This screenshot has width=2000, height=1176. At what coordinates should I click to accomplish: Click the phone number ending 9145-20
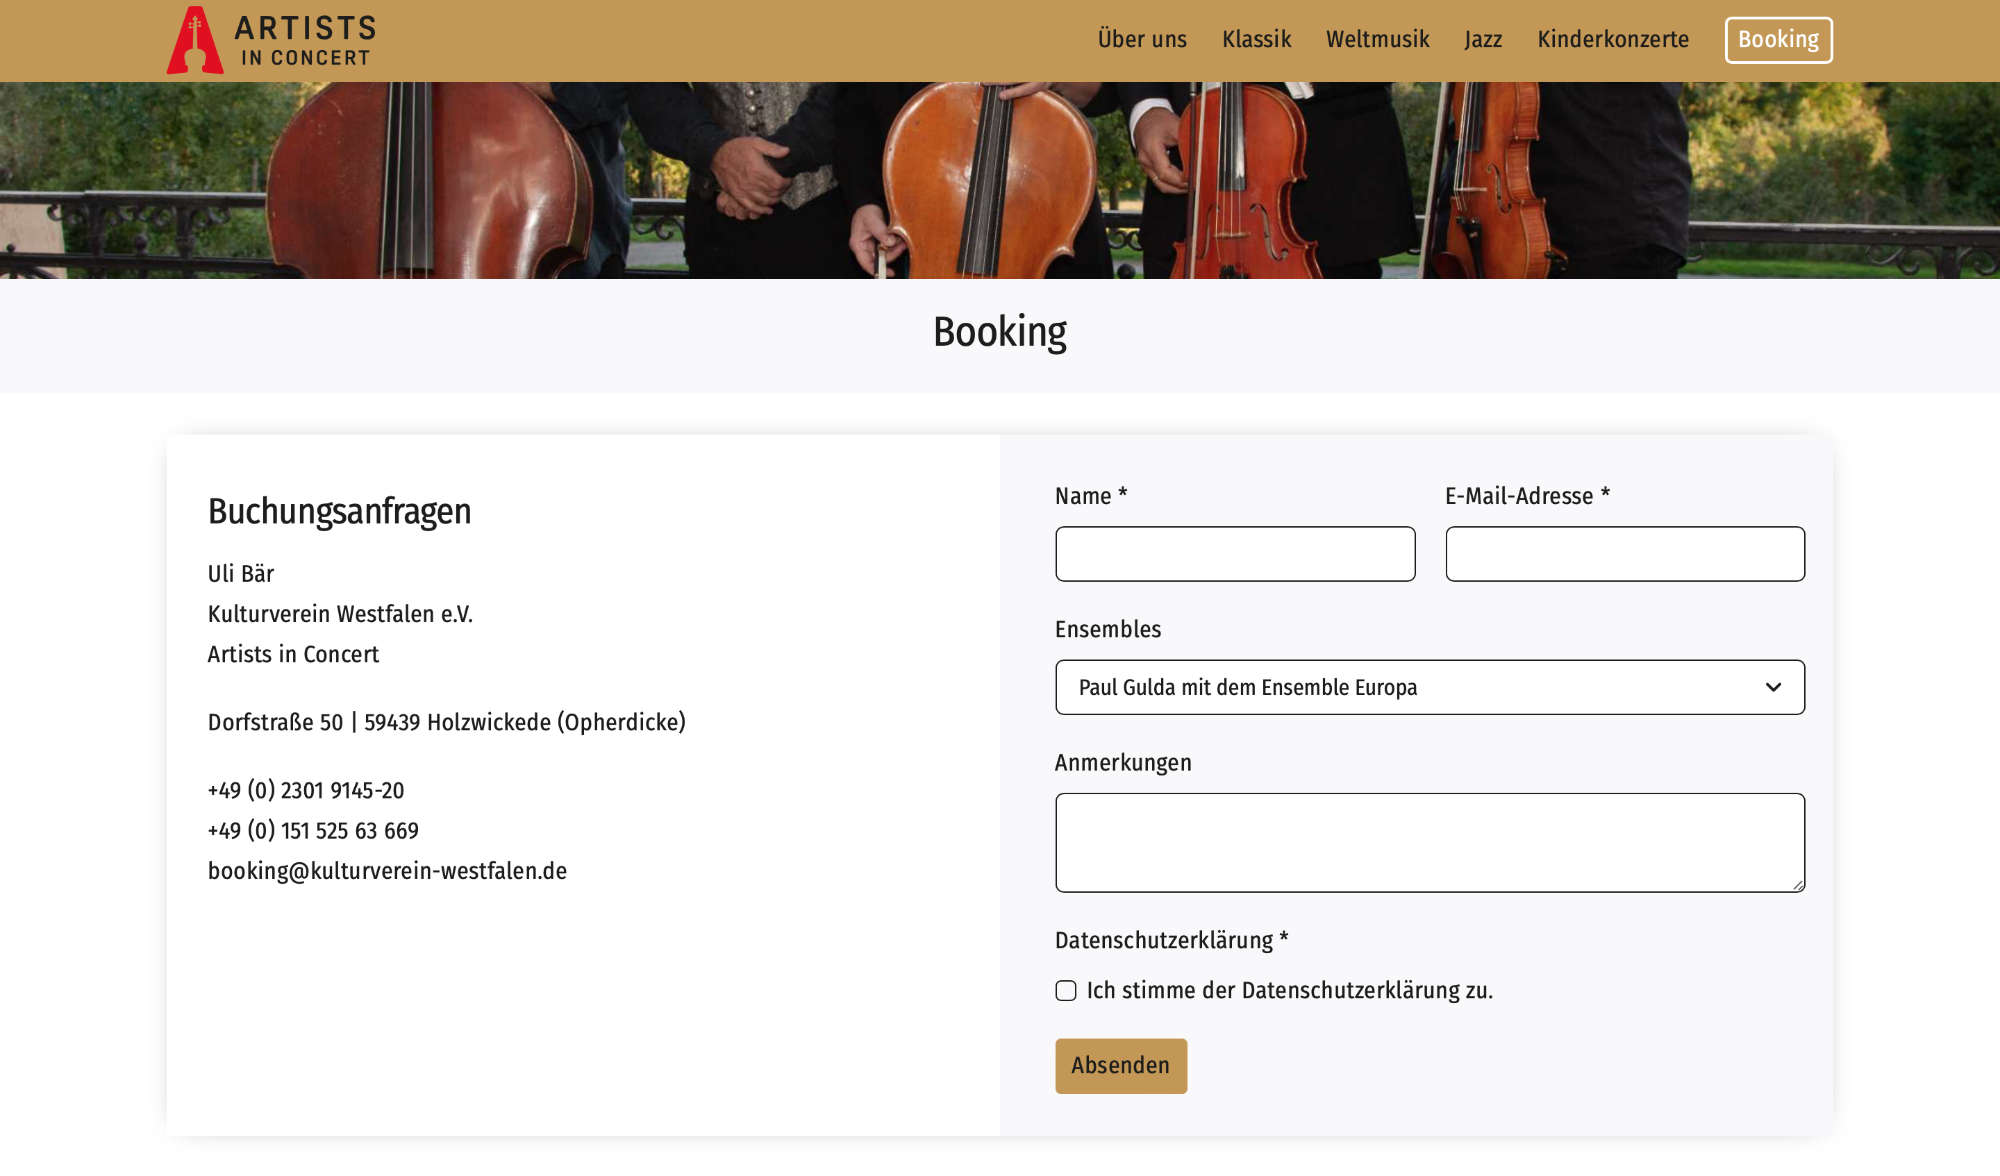click(306, 791)
